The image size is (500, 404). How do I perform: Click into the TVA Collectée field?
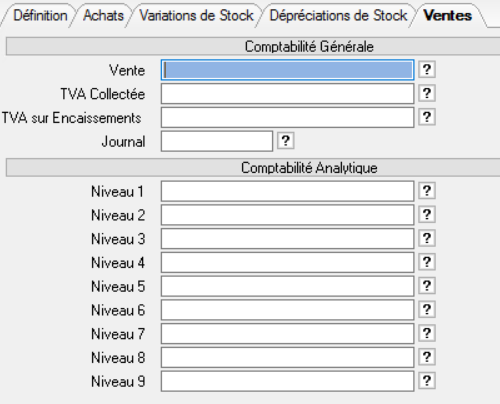pos(288,94)
